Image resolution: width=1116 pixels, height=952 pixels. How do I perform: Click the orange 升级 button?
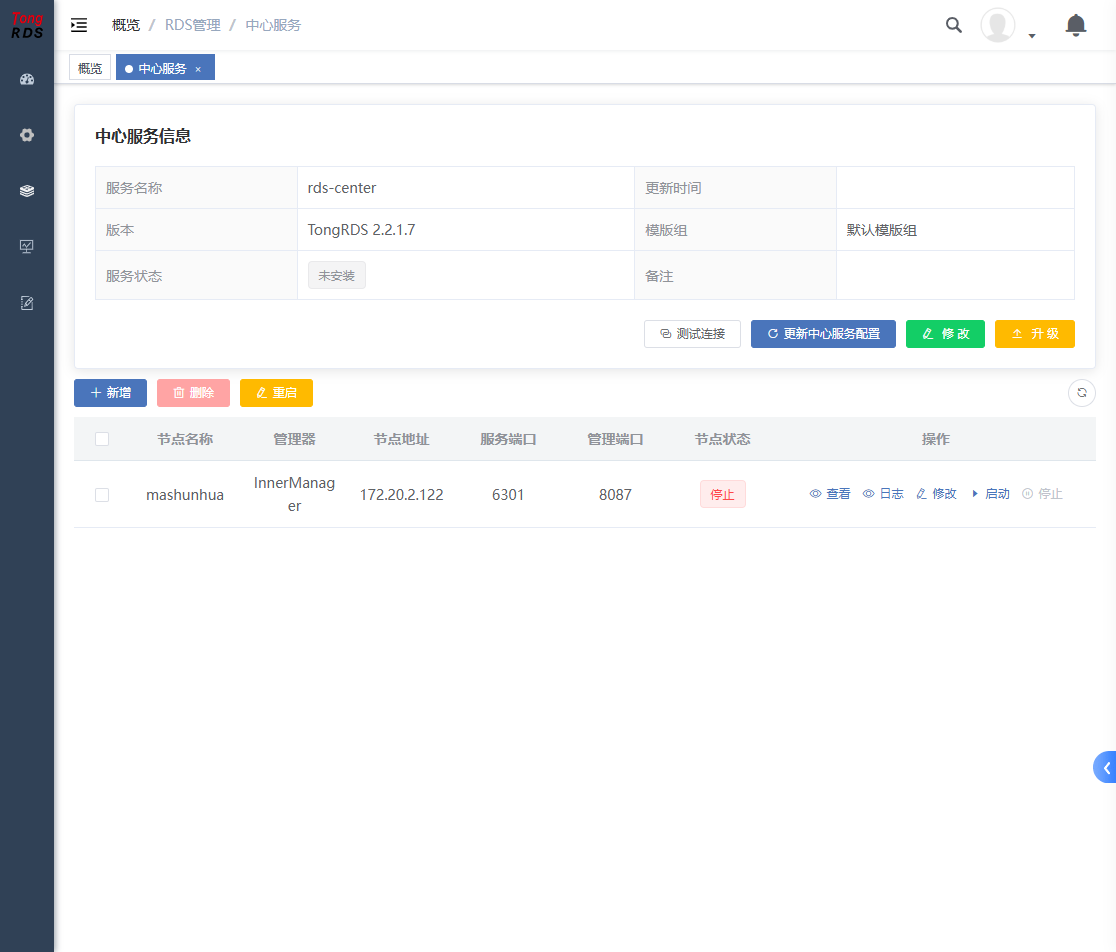click(1035, 334)
